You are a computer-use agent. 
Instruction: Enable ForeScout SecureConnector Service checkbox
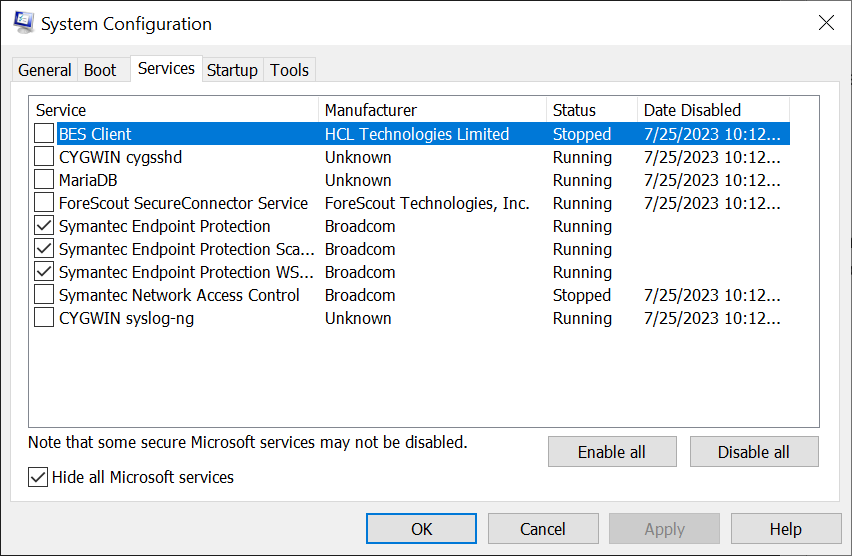point(44,203)
